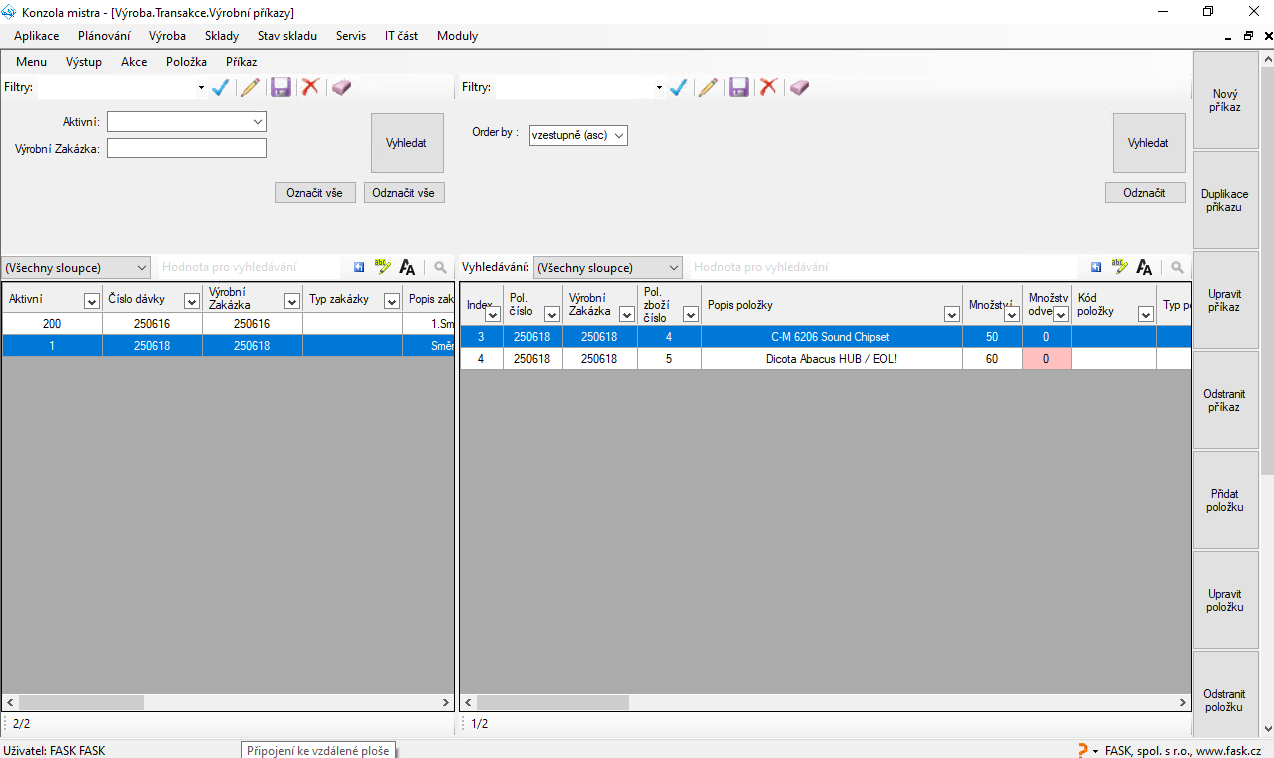
Task: Click the AA font icon above left grid
Action: 407,268
